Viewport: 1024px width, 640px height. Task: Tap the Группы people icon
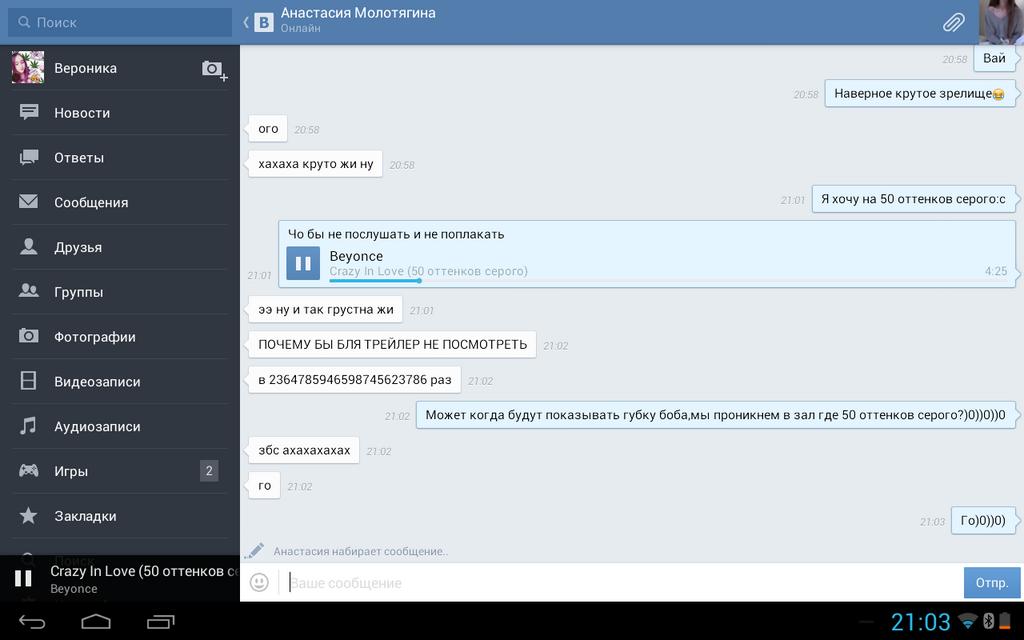[29, 291]
